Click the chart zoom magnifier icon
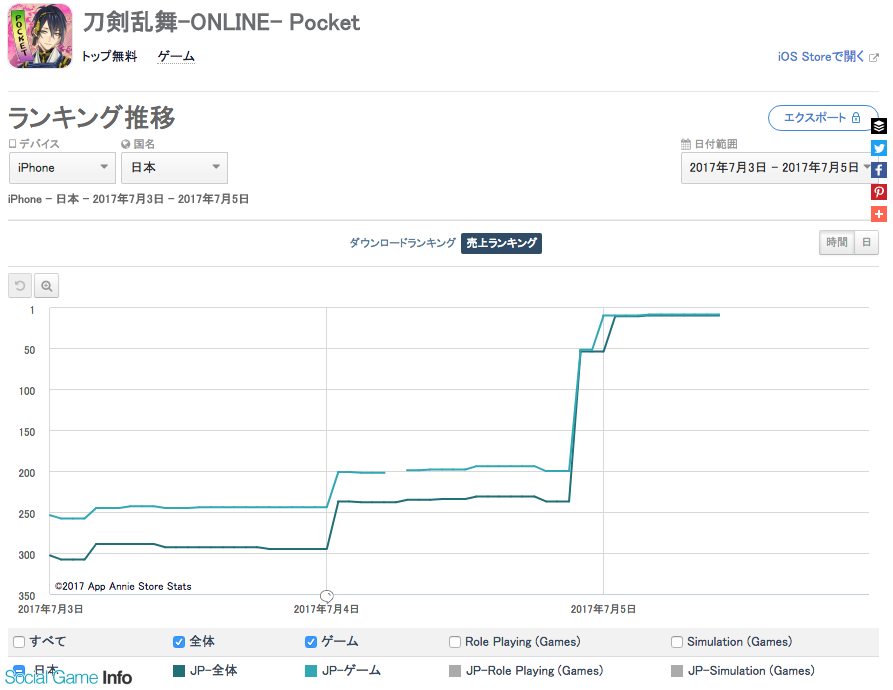 (x=46, y=286)
